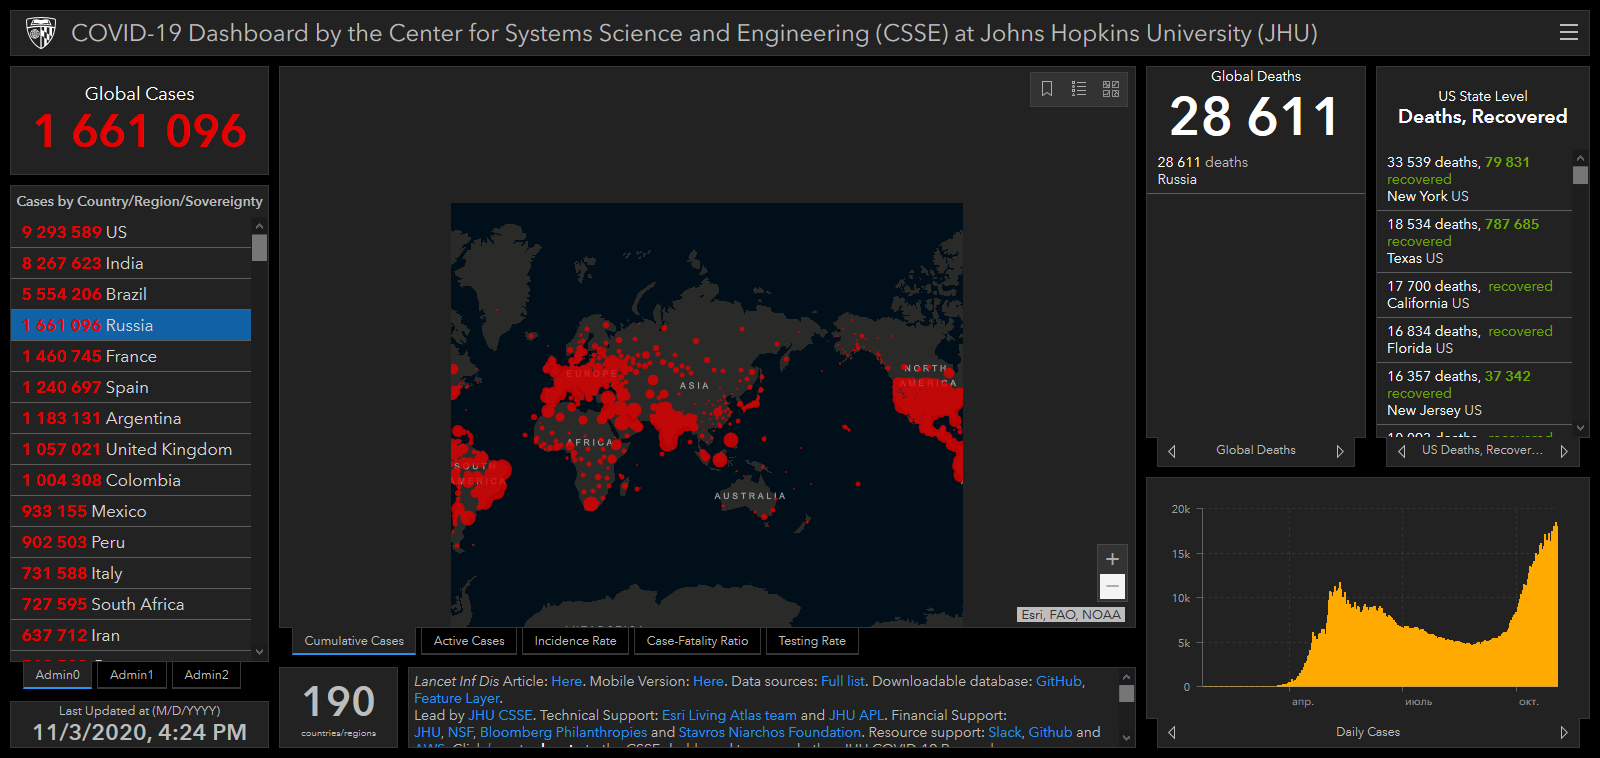Switch to the Active Cases tab

click(x=469, y=641)
